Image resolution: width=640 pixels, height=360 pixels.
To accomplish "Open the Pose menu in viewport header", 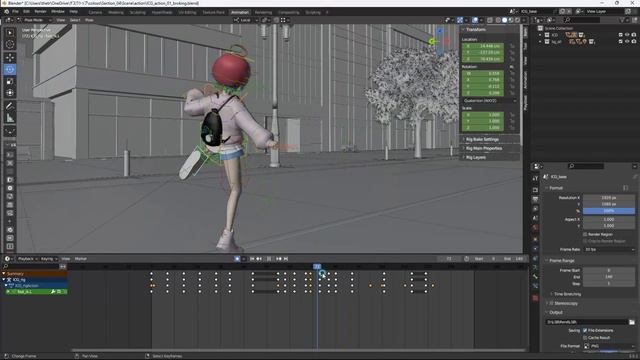I will pos(89,20).
